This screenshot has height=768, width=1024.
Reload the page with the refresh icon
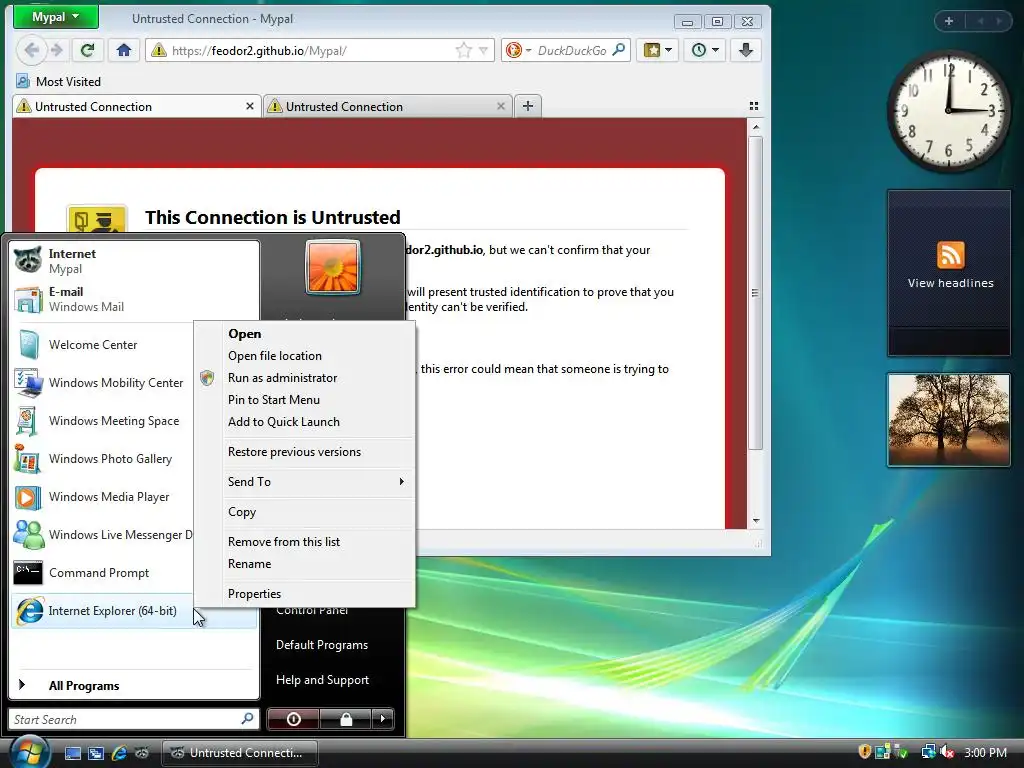click(x=87, y=50)
